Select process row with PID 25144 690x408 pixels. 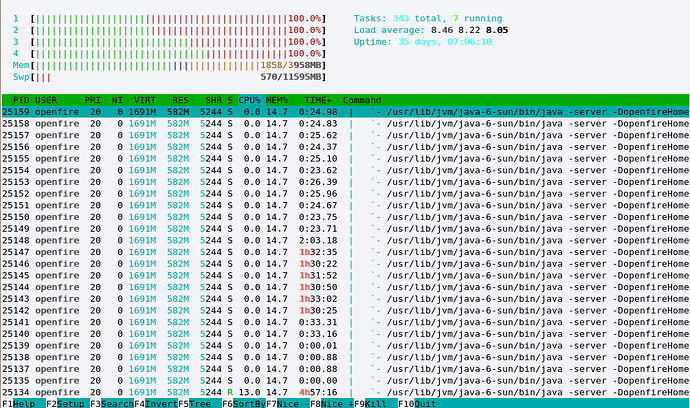tap(345, 287)
